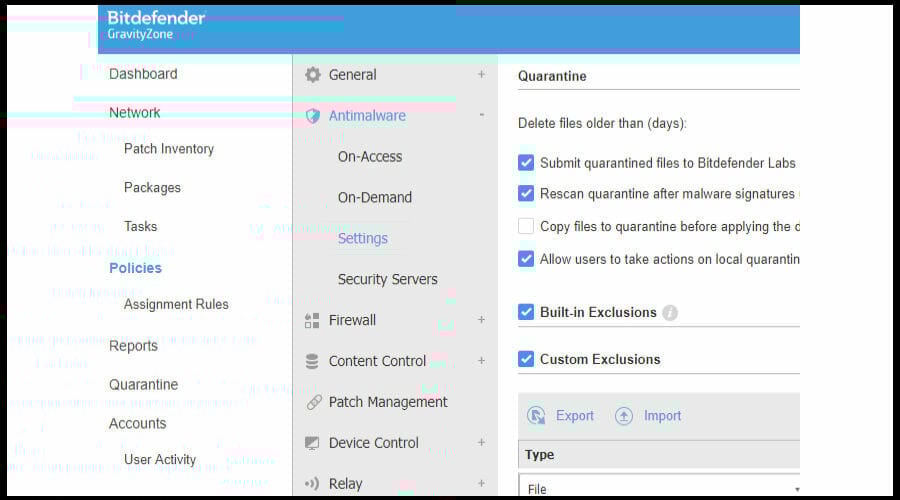This screenshot has width=900, height=500.
Task: Select the General policy section
Action: [352, 75]
